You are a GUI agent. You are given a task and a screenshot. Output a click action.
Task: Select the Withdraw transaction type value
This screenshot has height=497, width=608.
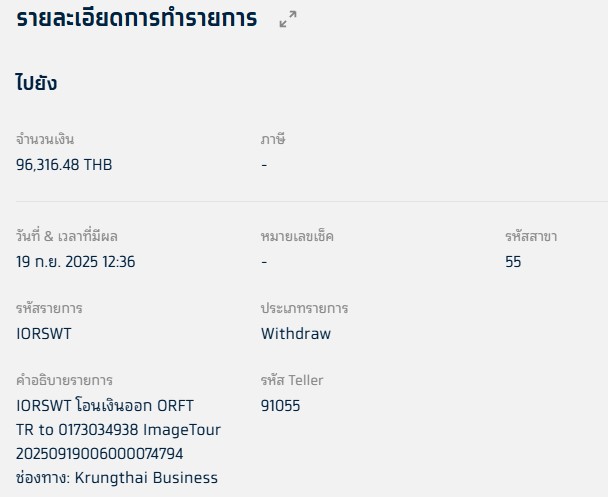296,334
